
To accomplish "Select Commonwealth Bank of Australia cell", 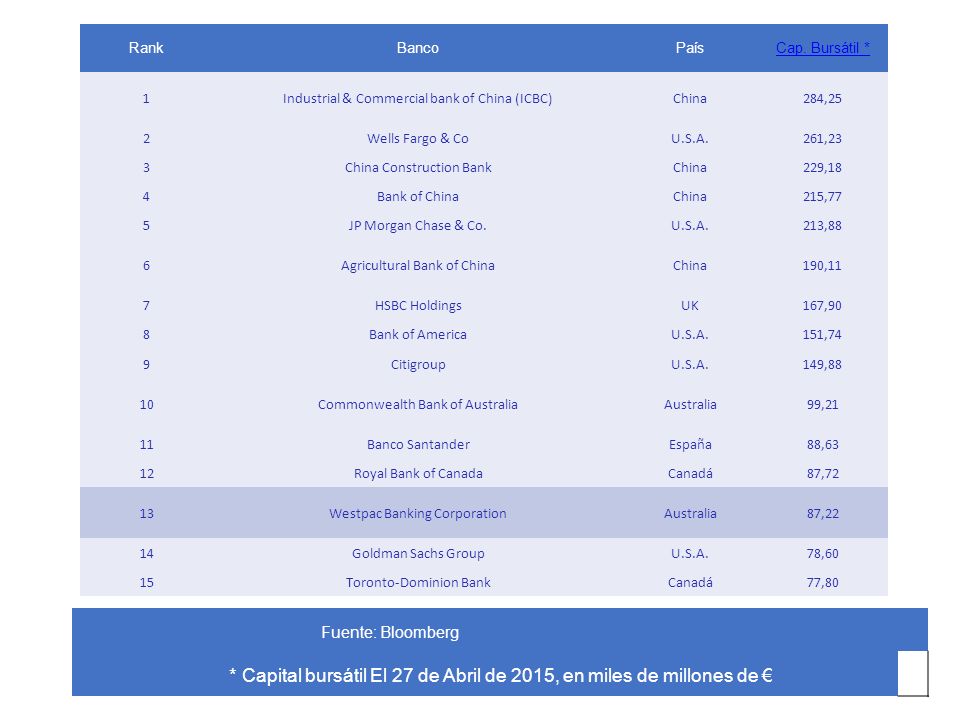I will pyautogui.click(x=418, y=404).
